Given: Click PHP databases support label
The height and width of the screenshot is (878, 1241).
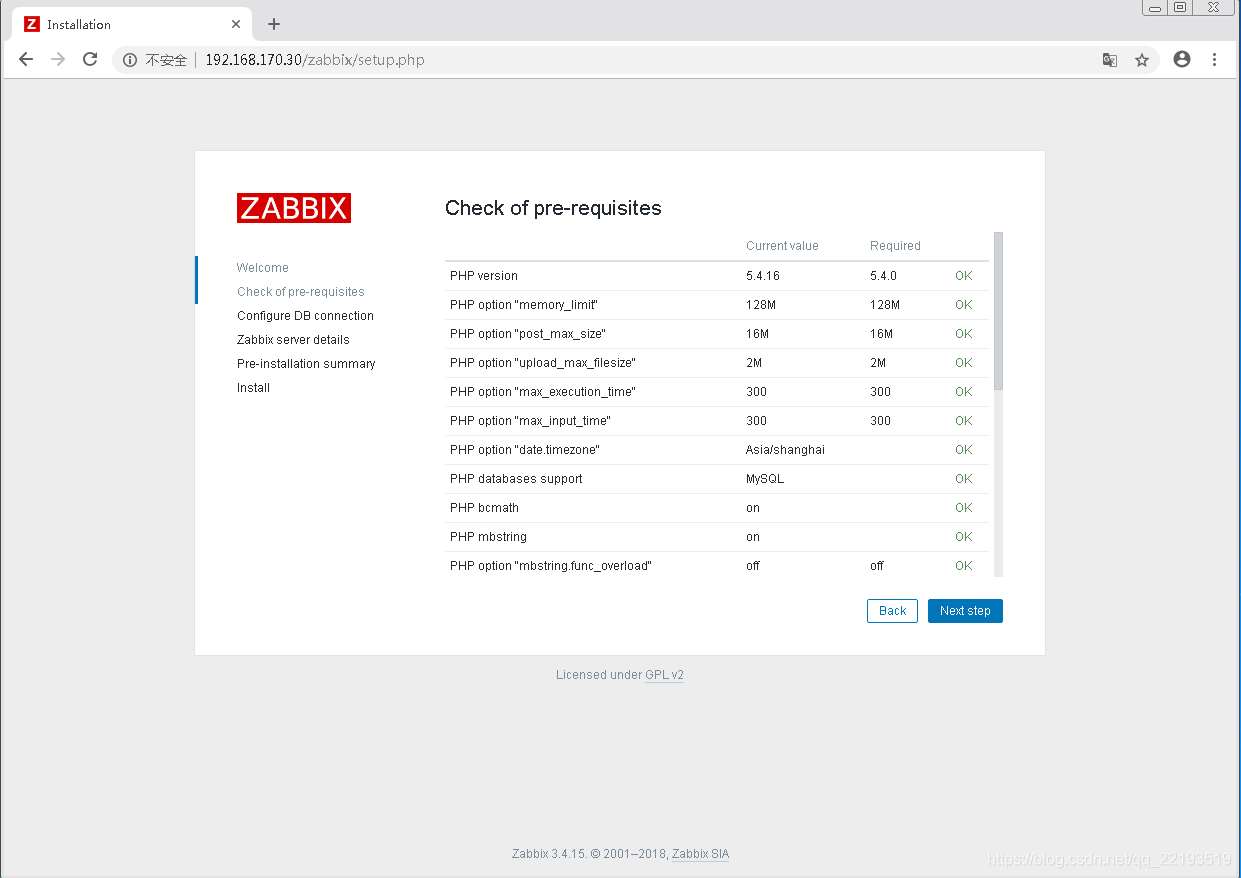Looking at the screenshot, I should pyautogui.click(x=516, y=479).
